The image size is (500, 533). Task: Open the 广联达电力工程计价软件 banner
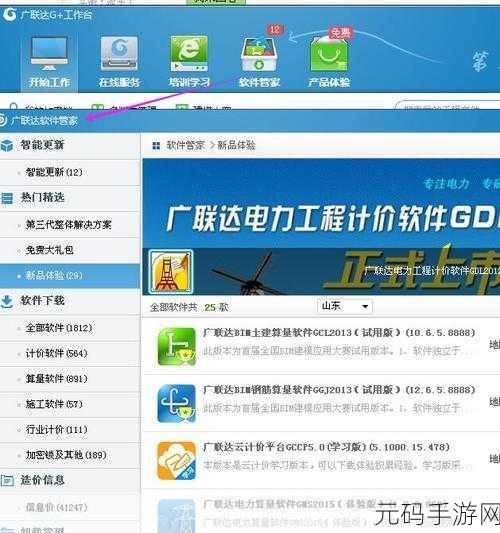pyautogui.click(x=321, y=227)
